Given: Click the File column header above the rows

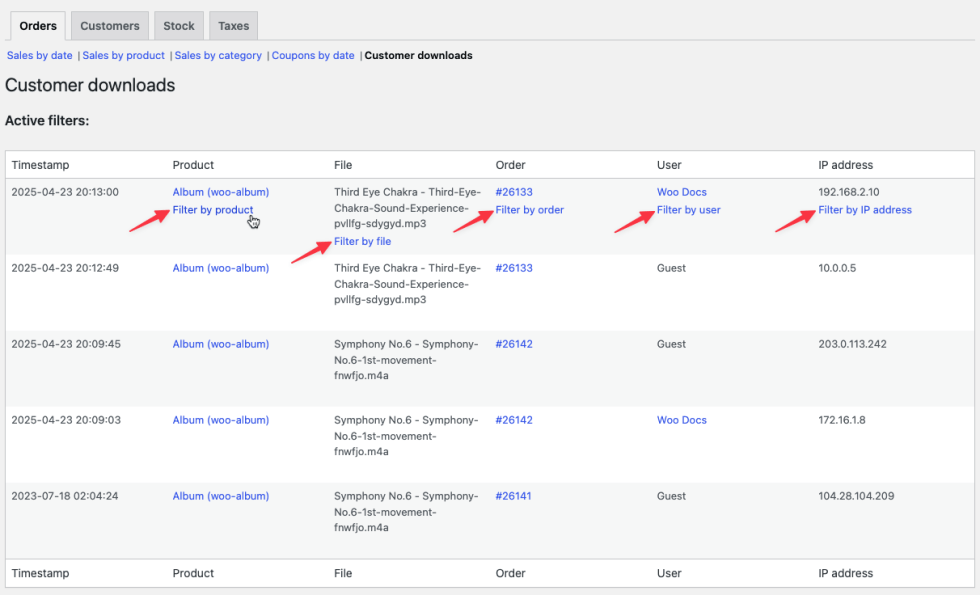Looking at the screenshot, I should (x=343, y=165).
